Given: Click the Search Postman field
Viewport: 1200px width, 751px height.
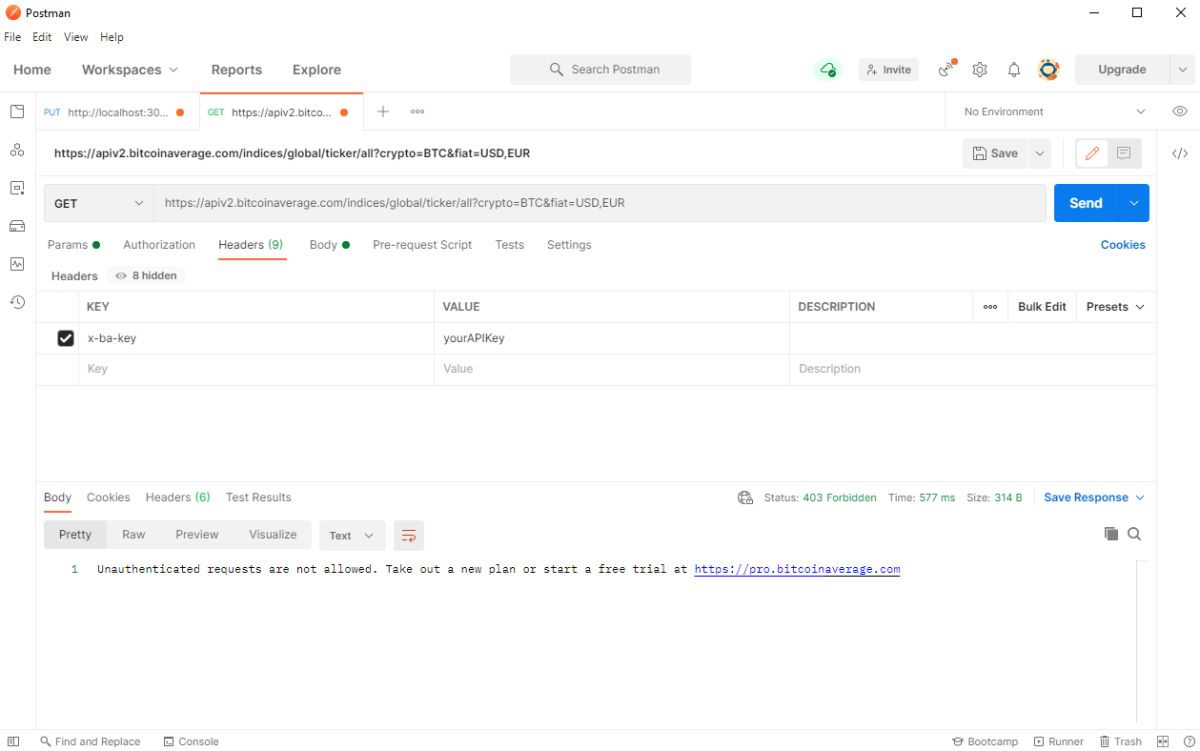Looking at the screenshot, I should point(600,70).
